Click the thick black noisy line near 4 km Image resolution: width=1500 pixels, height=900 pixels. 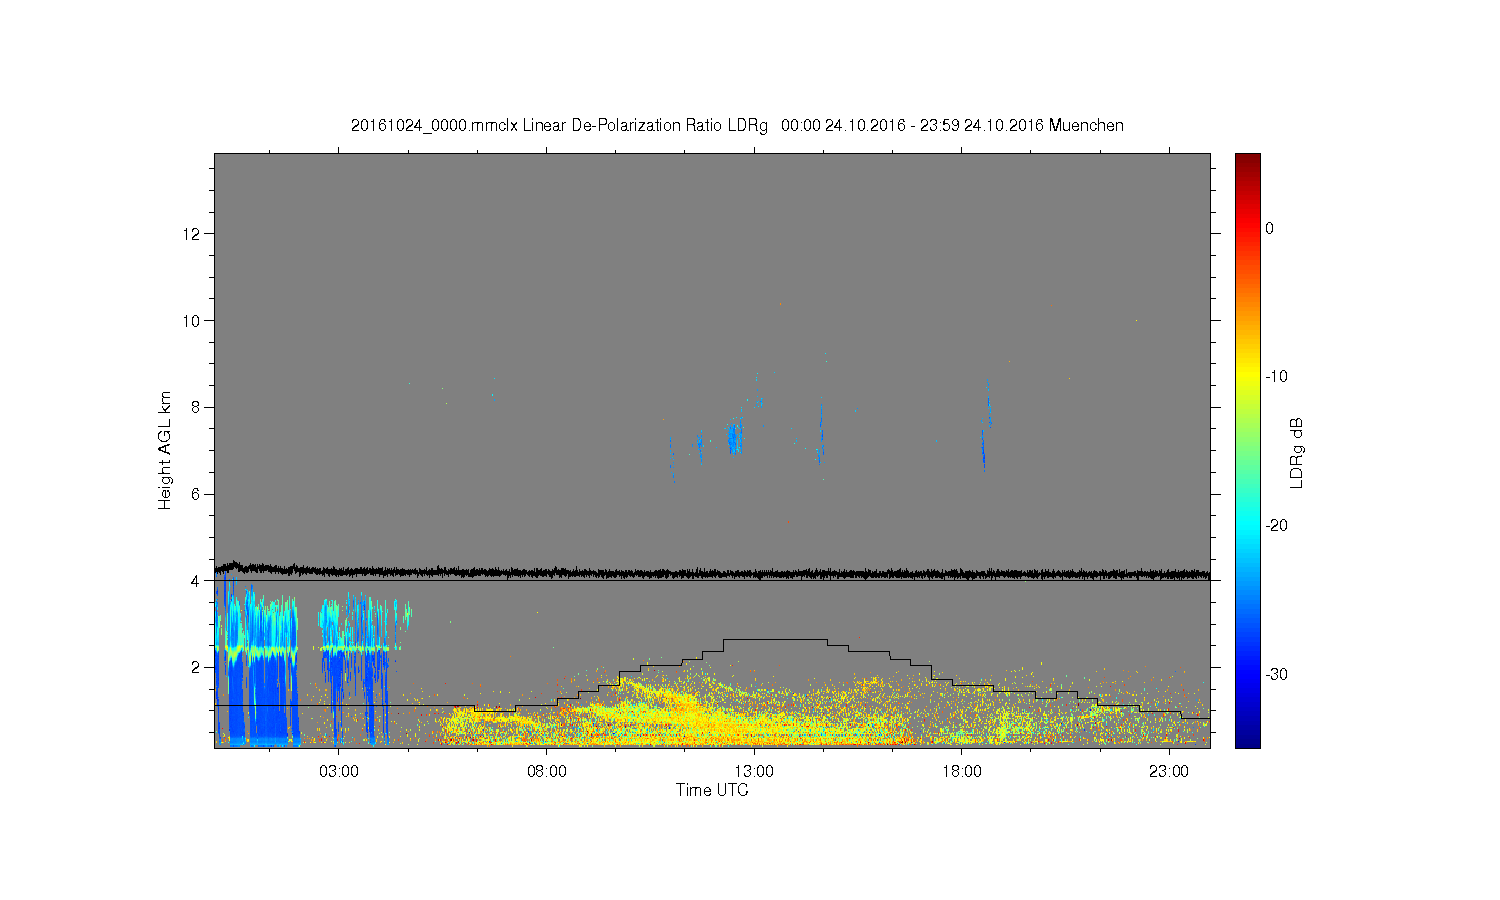point(712,573)
